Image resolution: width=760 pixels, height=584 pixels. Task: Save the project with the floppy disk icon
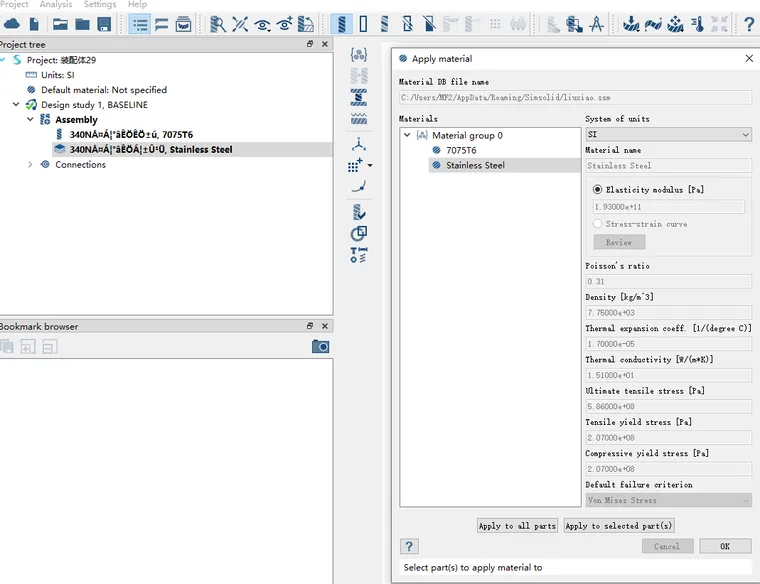(x=104, y=24)
